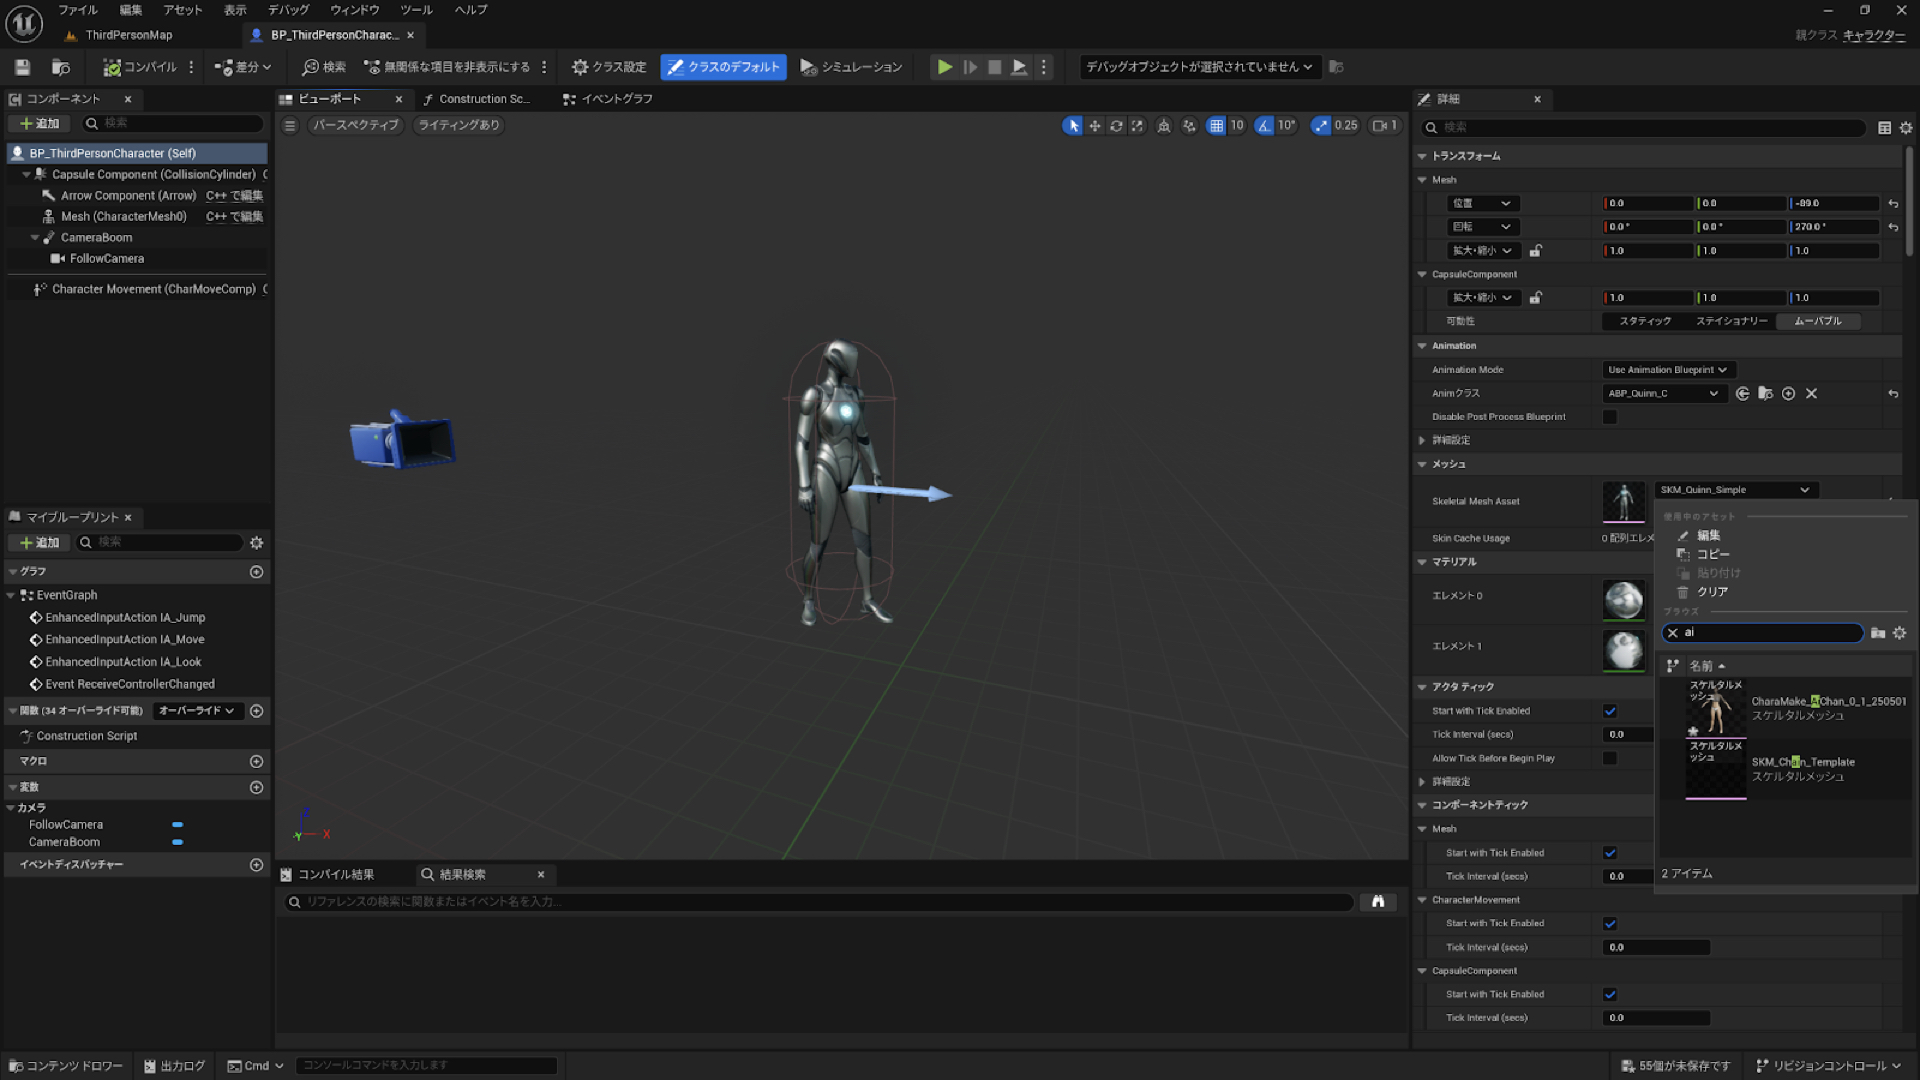Toggle Mesh scale lock icon
1920x1080 pixels.
(1536, 251)
